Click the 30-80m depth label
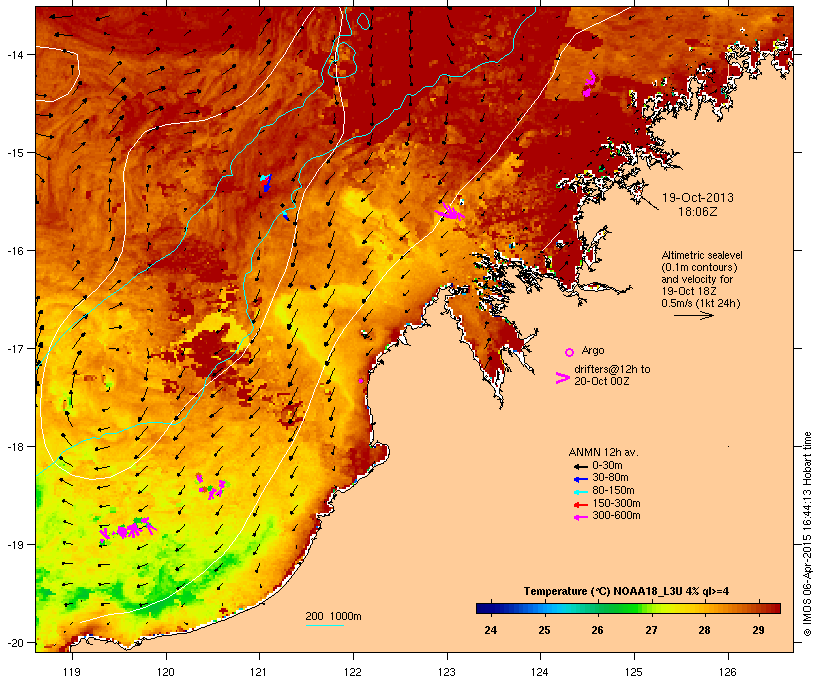 click(x=610, y=478)
